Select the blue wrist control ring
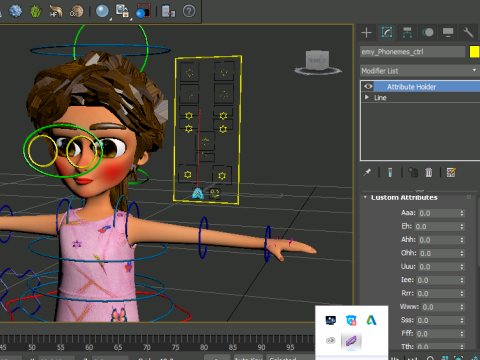The image size is (480, 360). pos(267,243)
